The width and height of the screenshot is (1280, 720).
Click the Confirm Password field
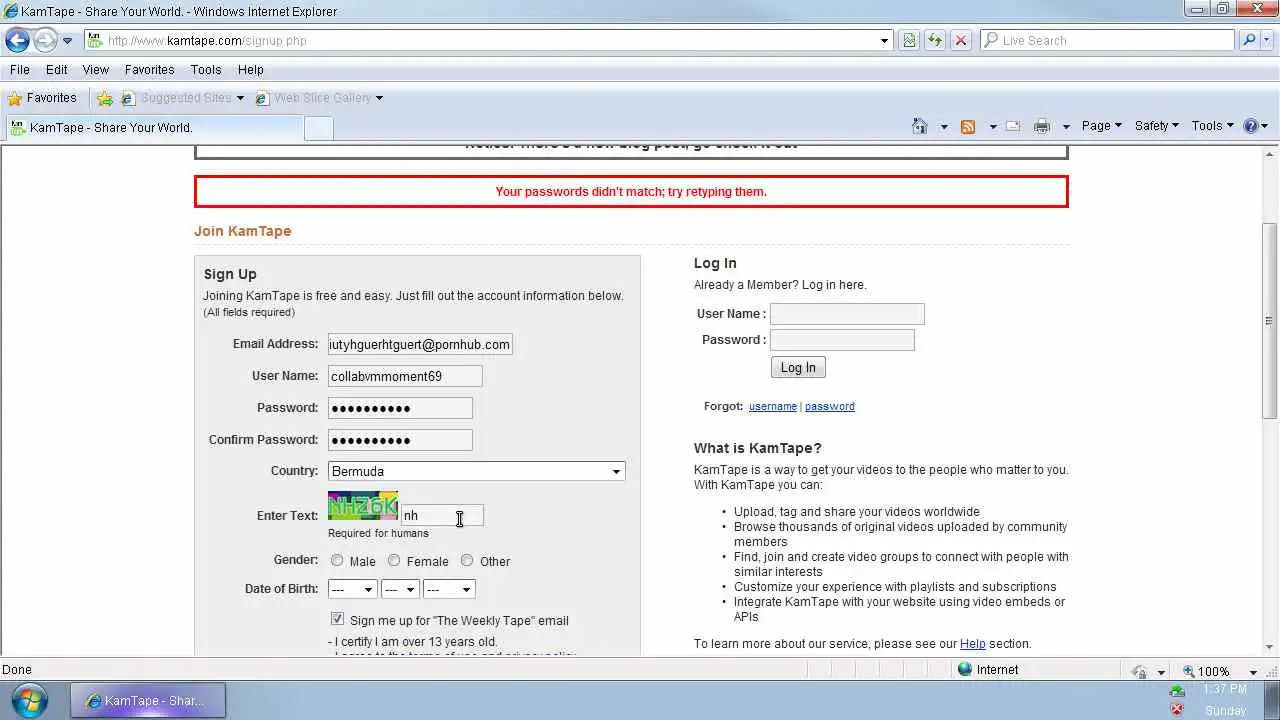click(400, 440)
